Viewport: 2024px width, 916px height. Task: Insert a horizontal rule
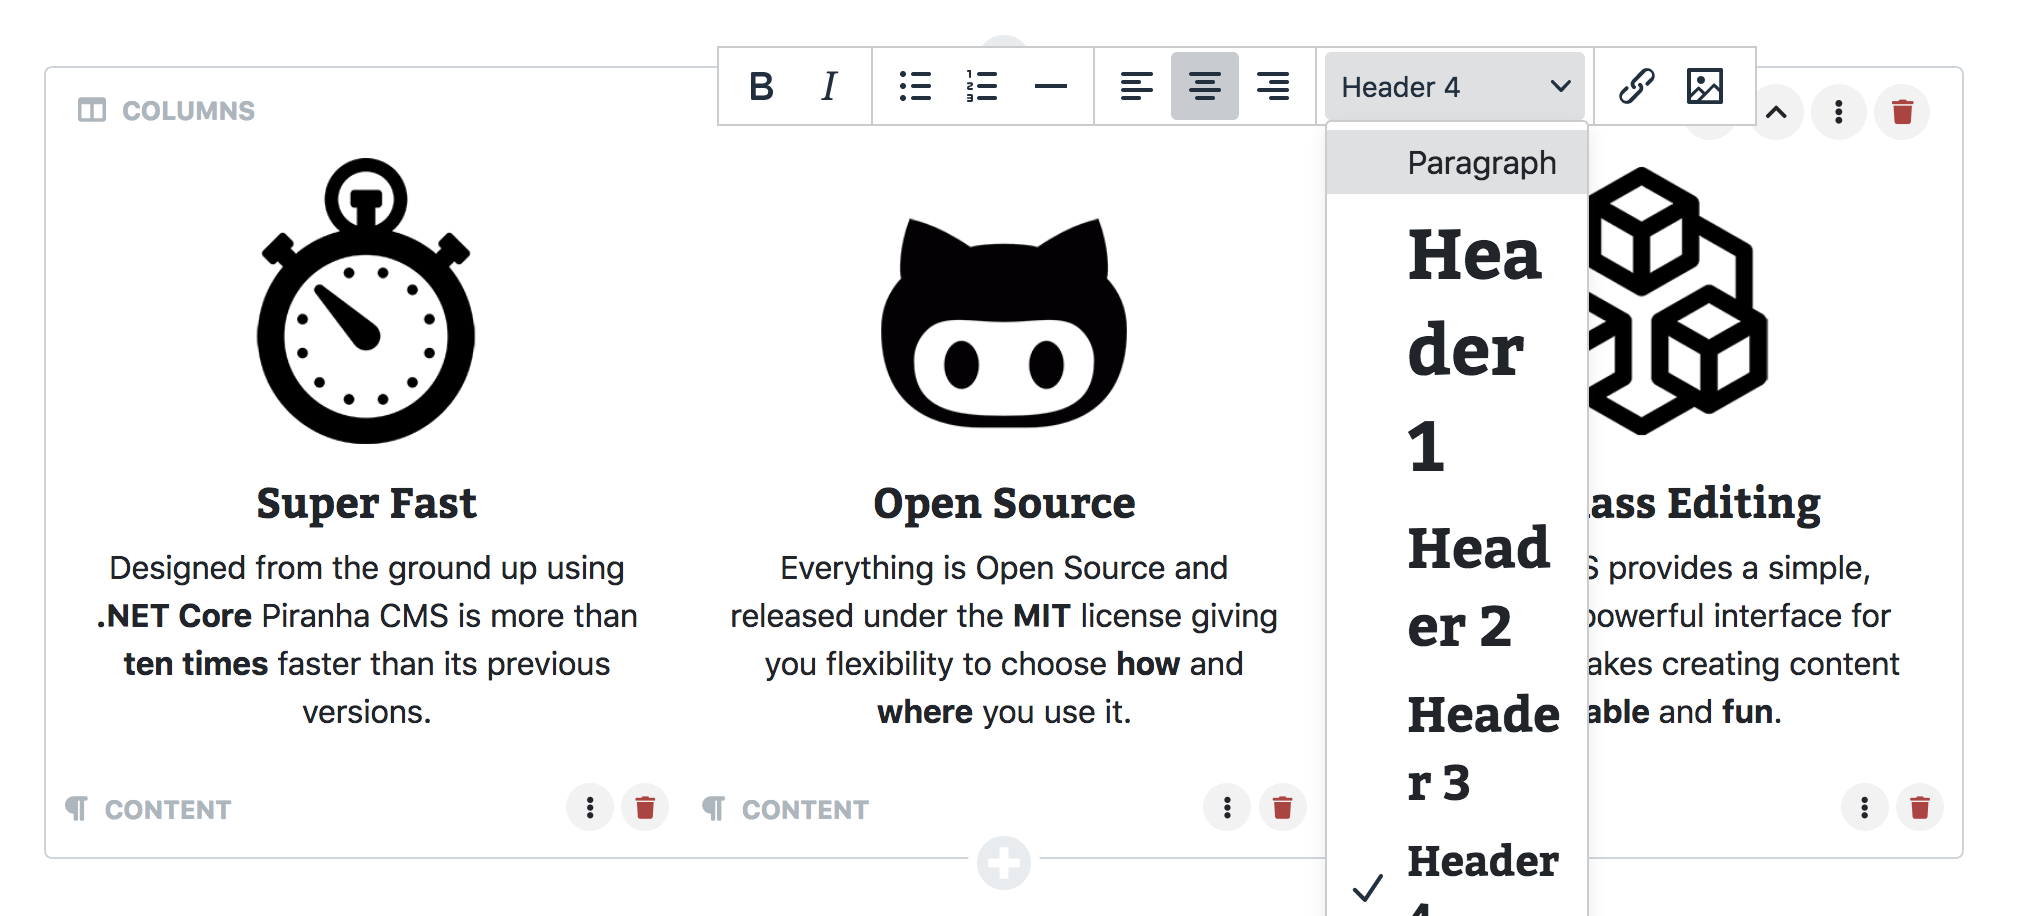(1051, 87)
